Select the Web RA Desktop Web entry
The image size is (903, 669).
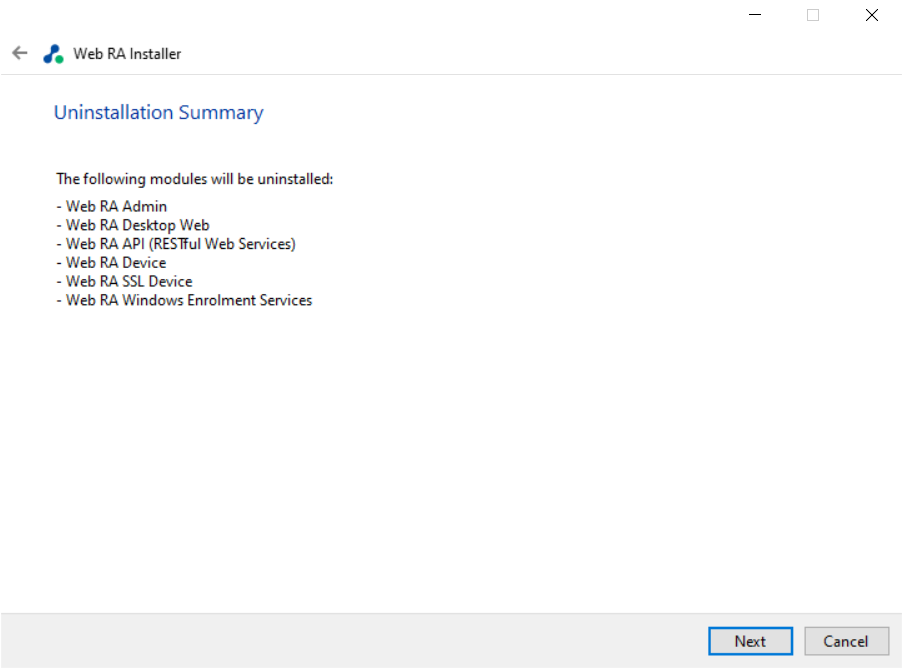click(133, 225)
